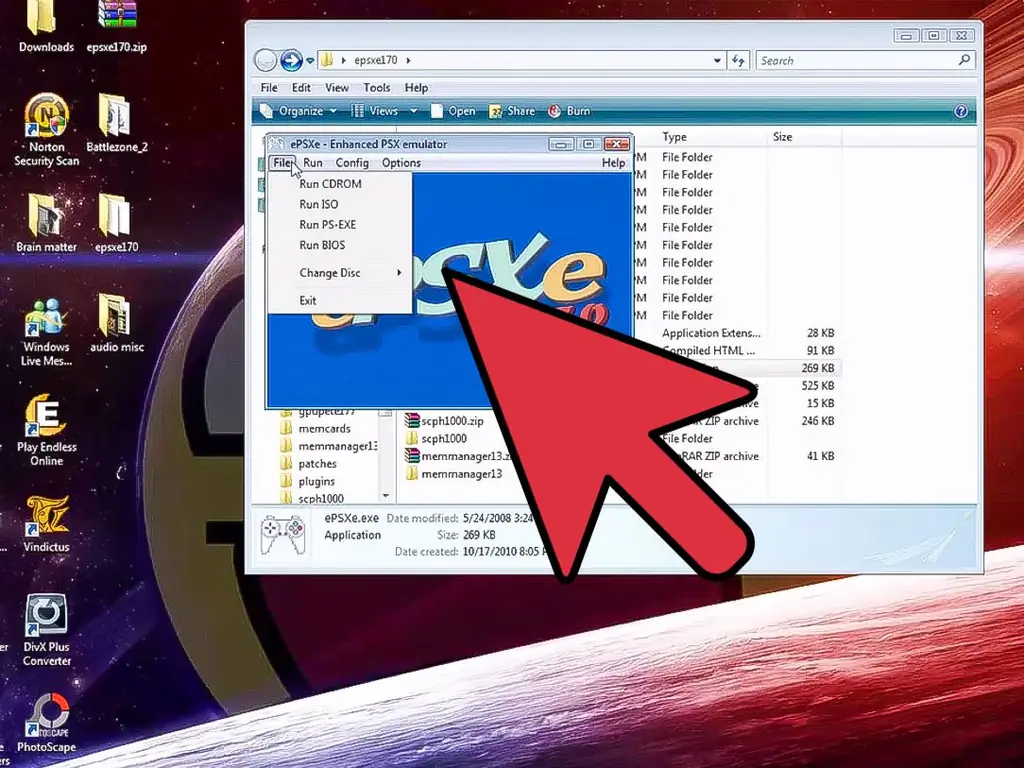Open the ePSXe File menu
This screenshot has width=1024, height=768.
(283, 163)
